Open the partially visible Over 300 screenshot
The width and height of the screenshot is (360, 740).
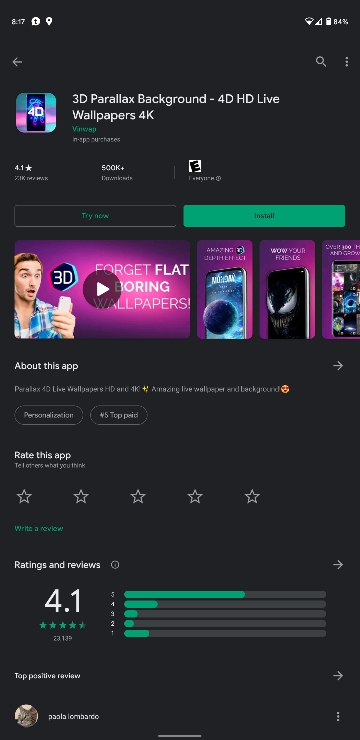point(341,289)
